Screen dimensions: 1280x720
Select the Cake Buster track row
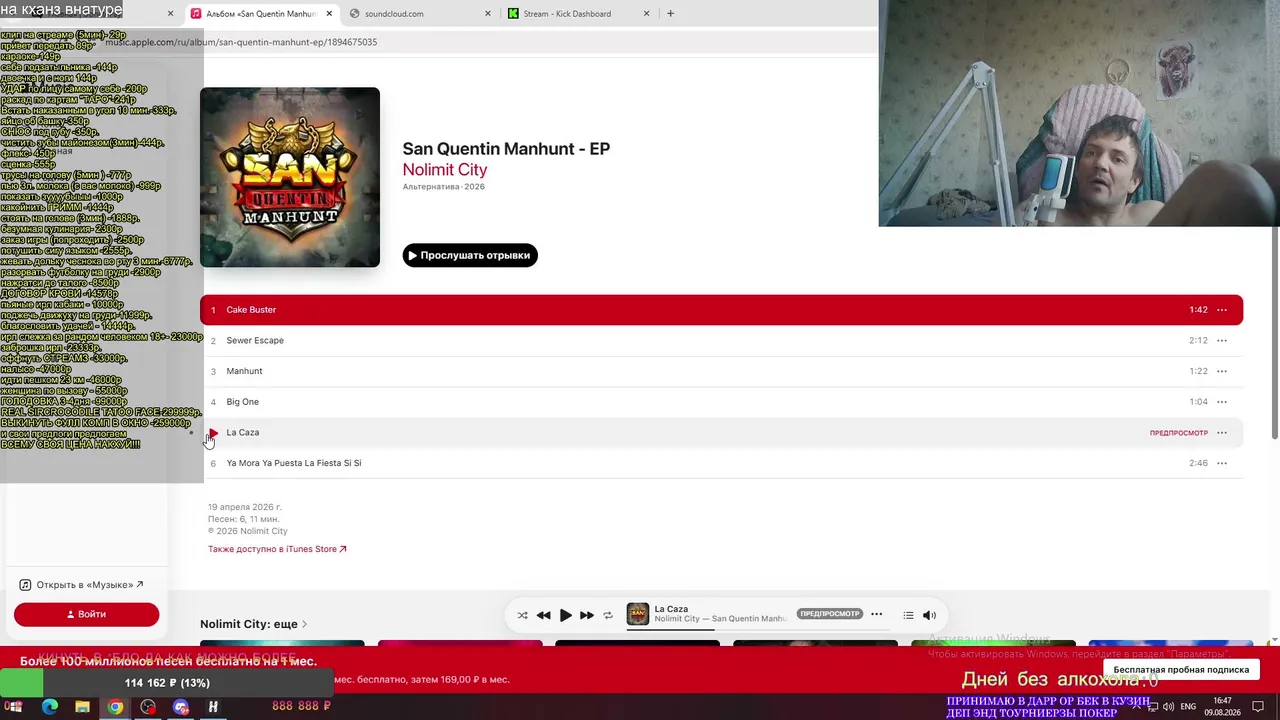point(721,310)
